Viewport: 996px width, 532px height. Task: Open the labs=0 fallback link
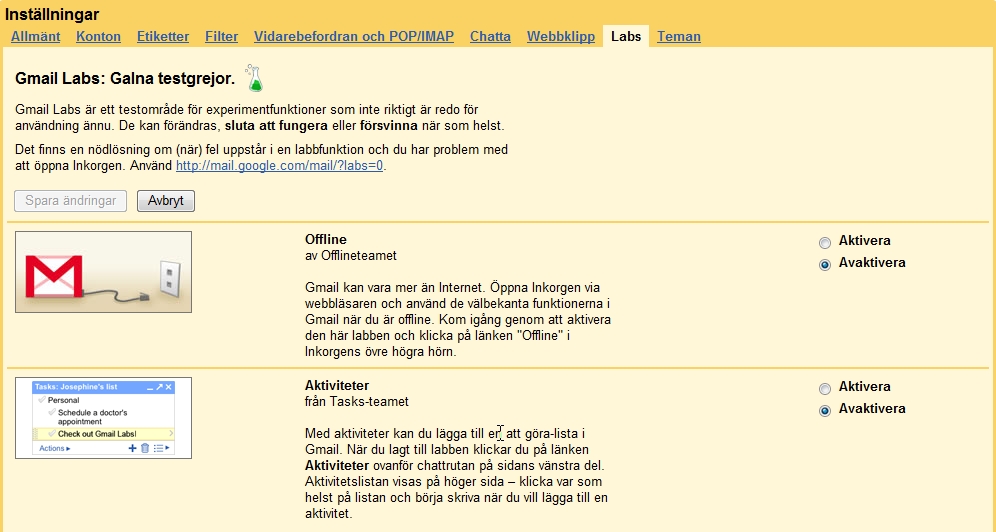(279, 166)
